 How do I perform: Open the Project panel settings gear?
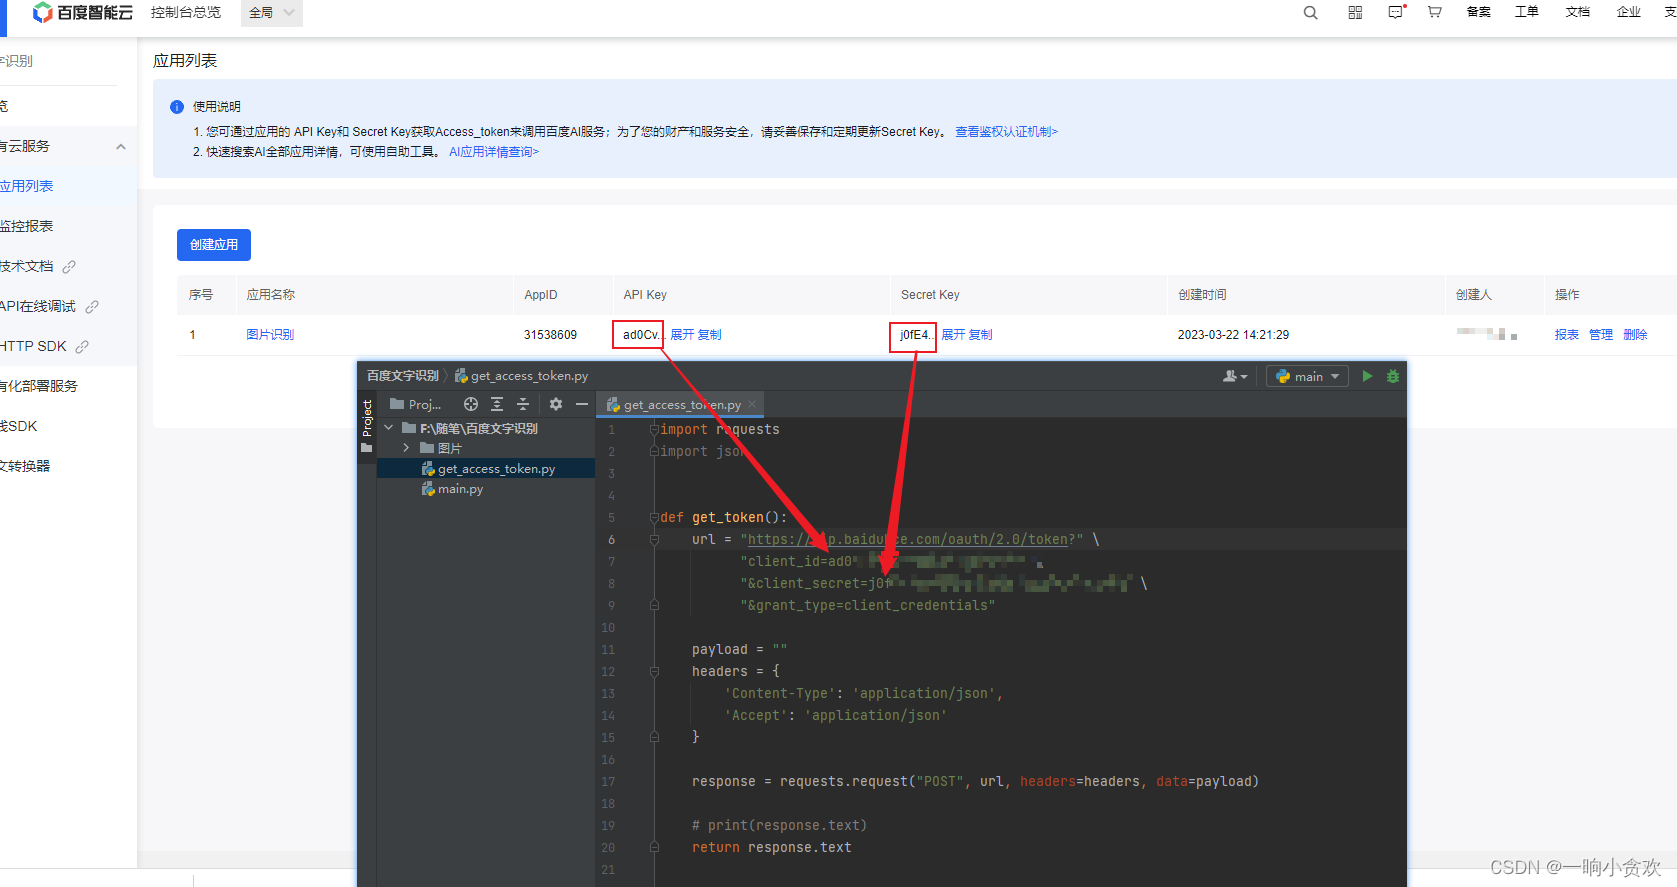tap(556, 404)
